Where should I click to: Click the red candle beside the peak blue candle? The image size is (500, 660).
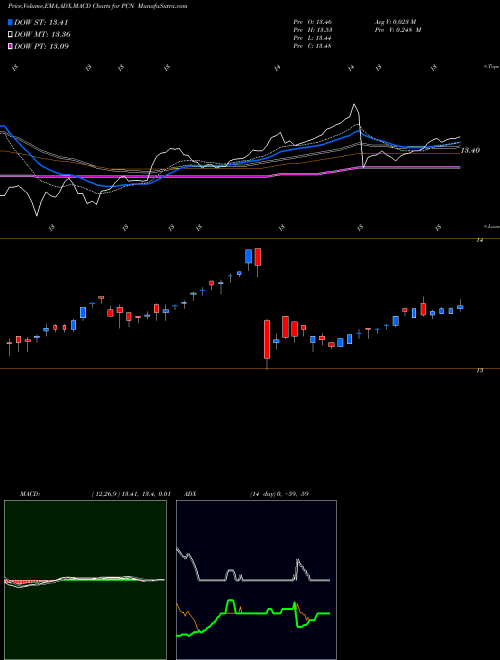[258, 257]
